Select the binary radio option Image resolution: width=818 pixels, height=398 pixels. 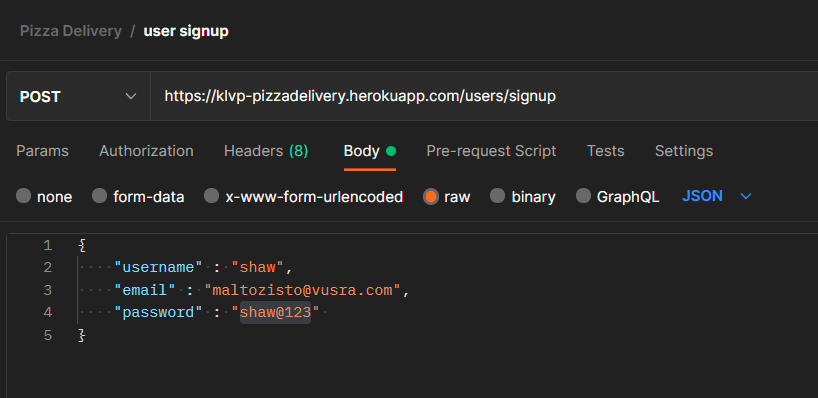pos(498,196)
